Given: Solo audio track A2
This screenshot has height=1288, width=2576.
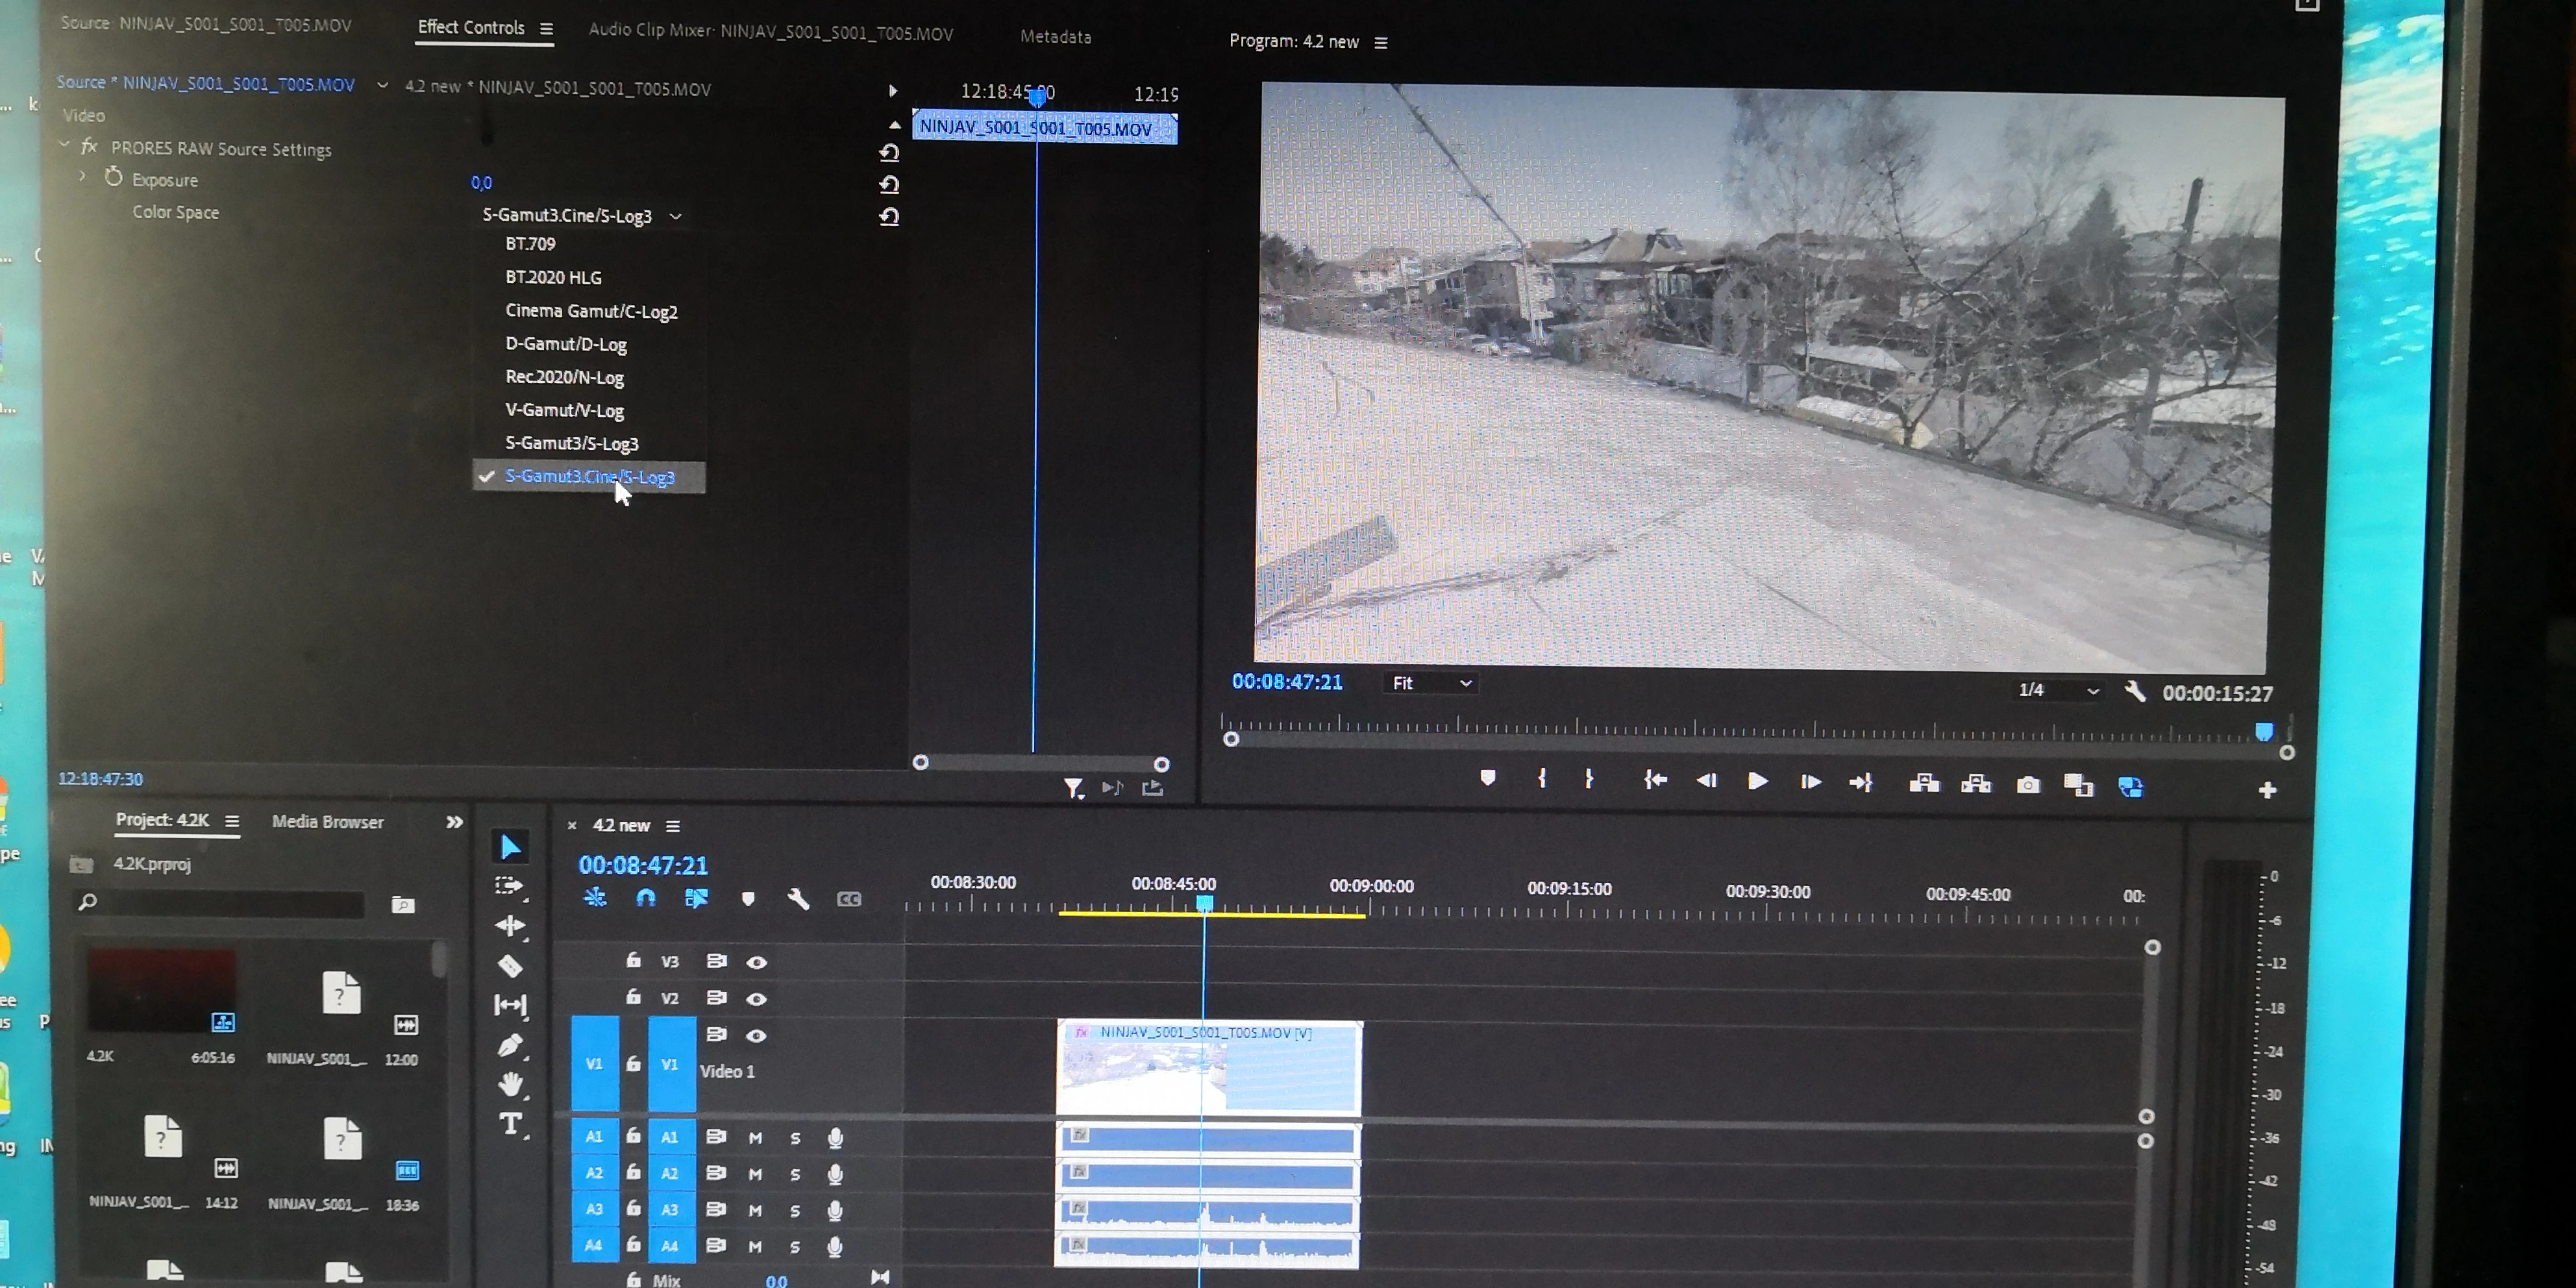Looking at the screenshot, I should 795,1174.
